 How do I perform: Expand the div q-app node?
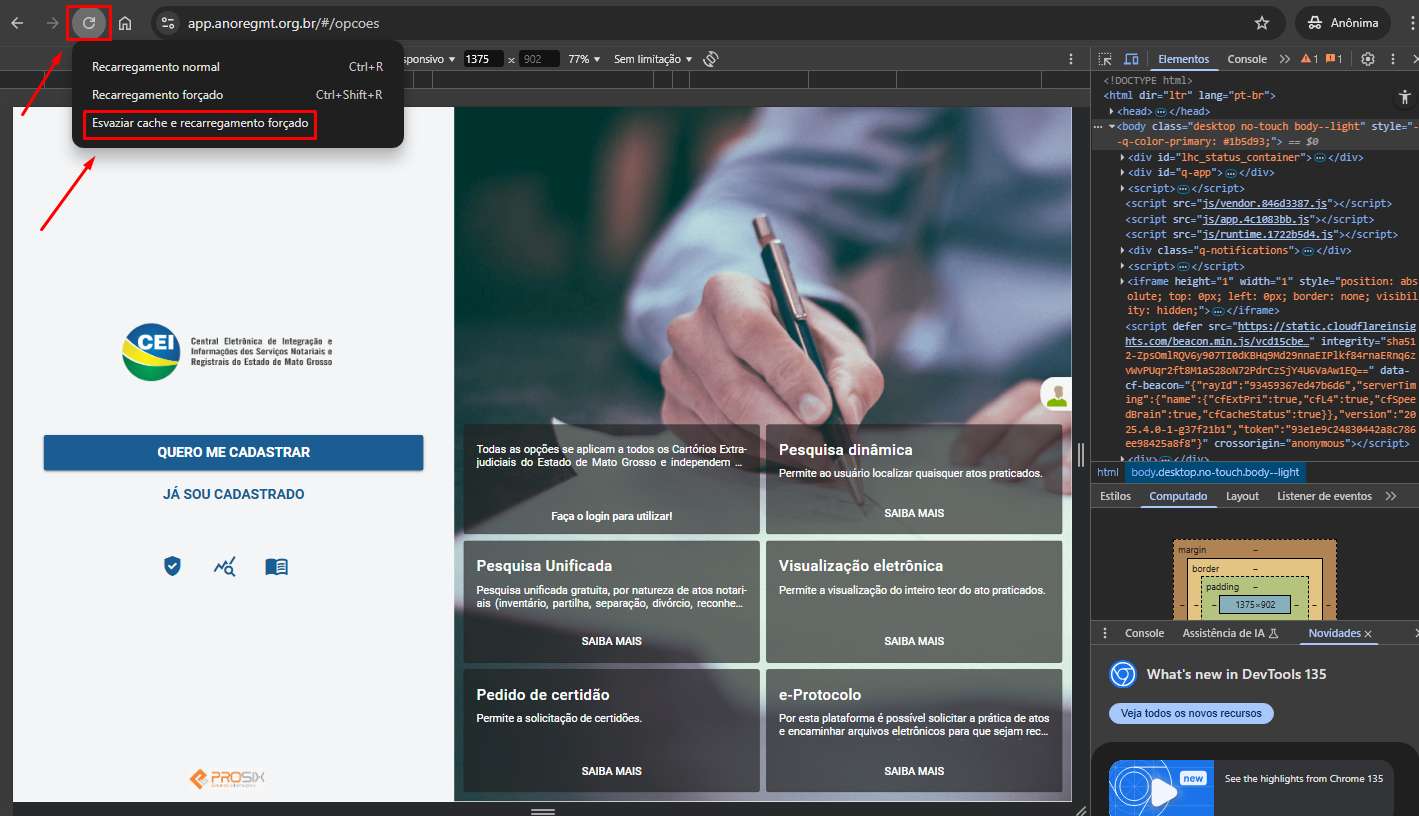coord(1122,173)
